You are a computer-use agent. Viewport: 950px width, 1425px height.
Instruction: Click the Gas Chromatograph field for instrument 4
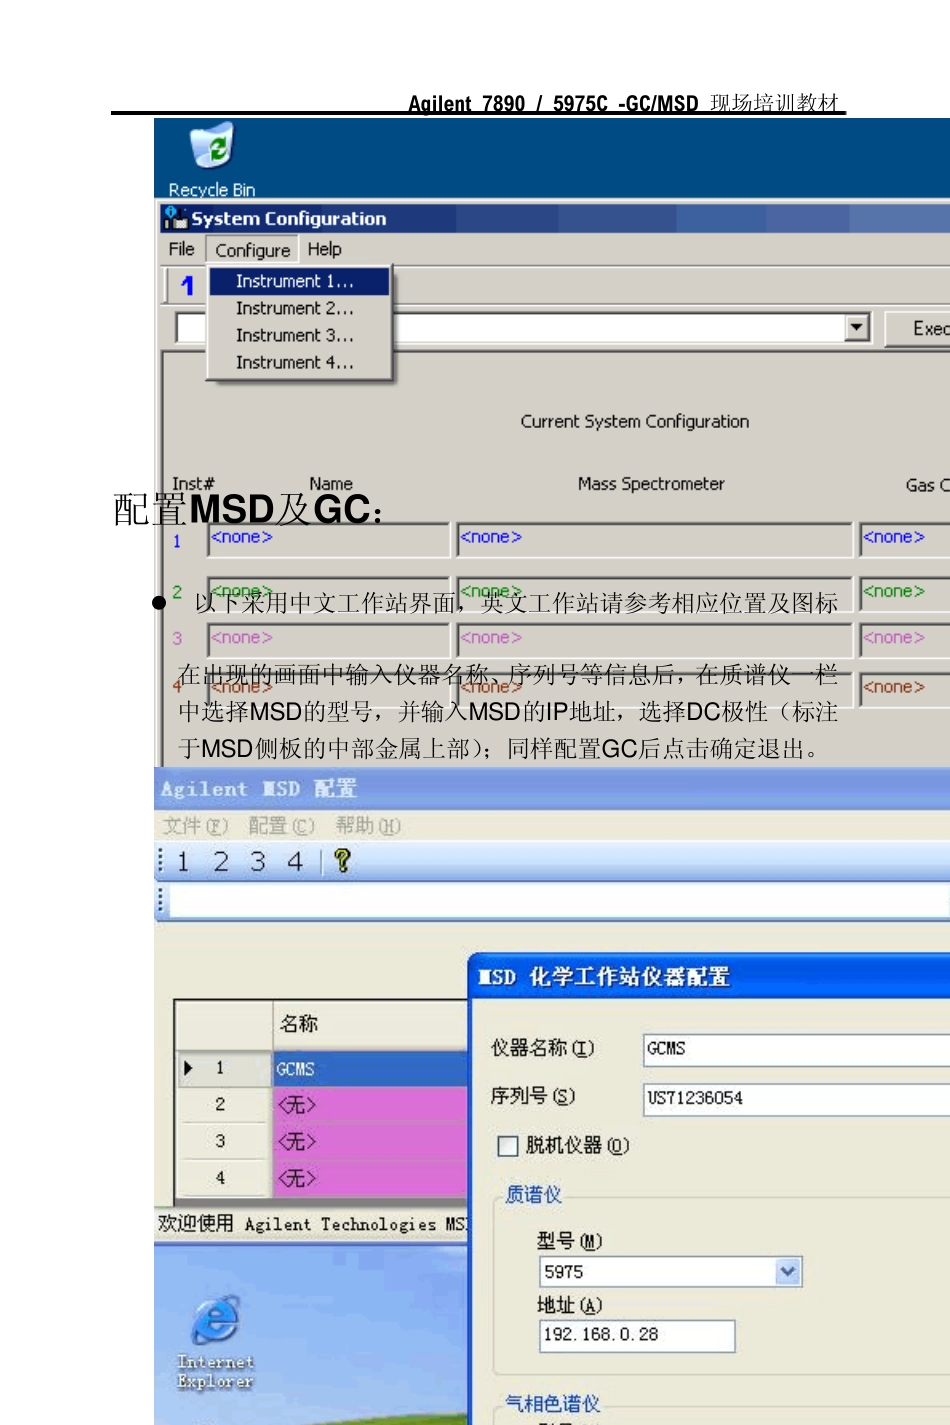(904, 689)
